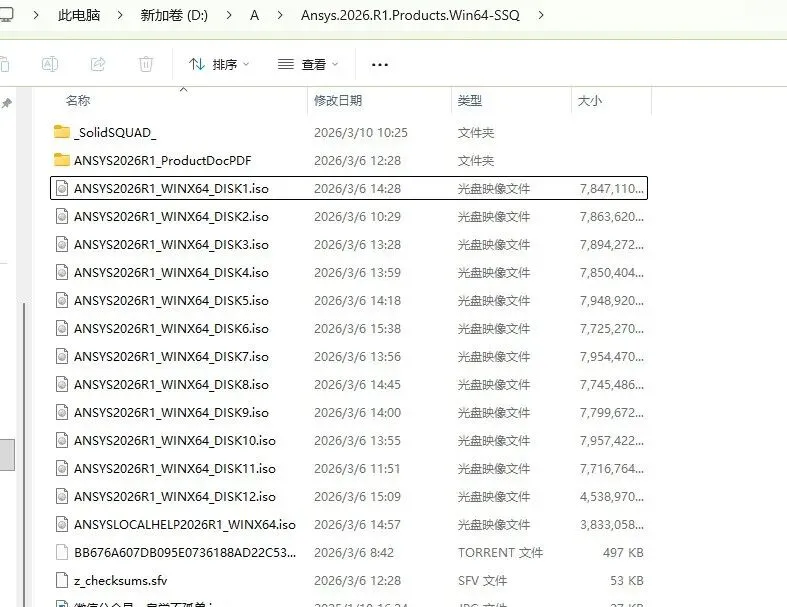Image resolution: width=787 pixels, height=607 pixels.
Task: Click ANSYS2026R1_ProductDocPDF folder name
Action: click(x=163, y=161)
